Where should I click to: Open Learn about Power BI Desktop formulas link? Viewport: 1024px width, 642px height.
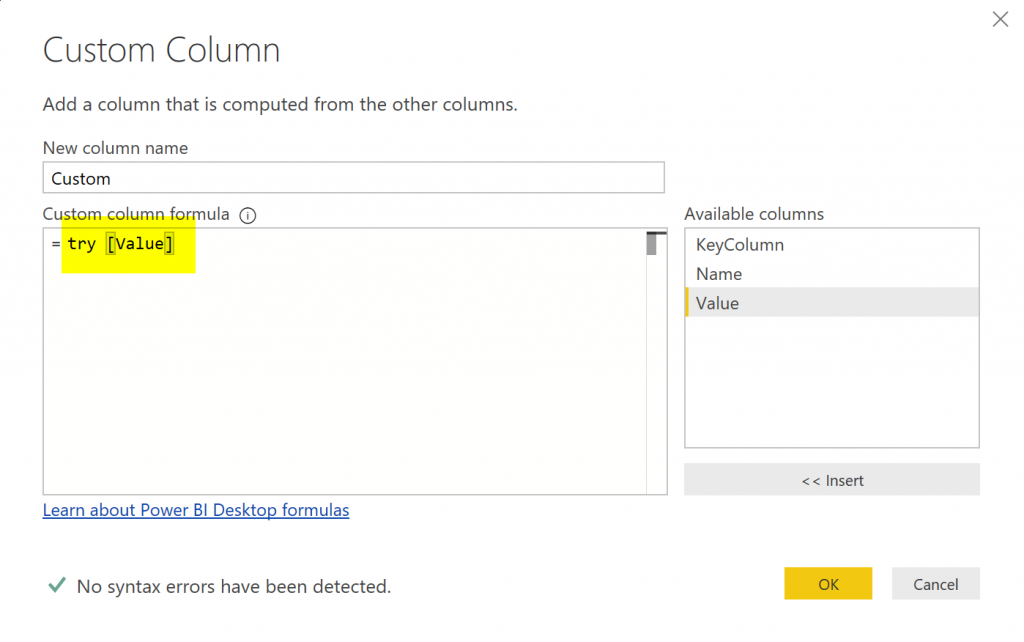point(196,510)
